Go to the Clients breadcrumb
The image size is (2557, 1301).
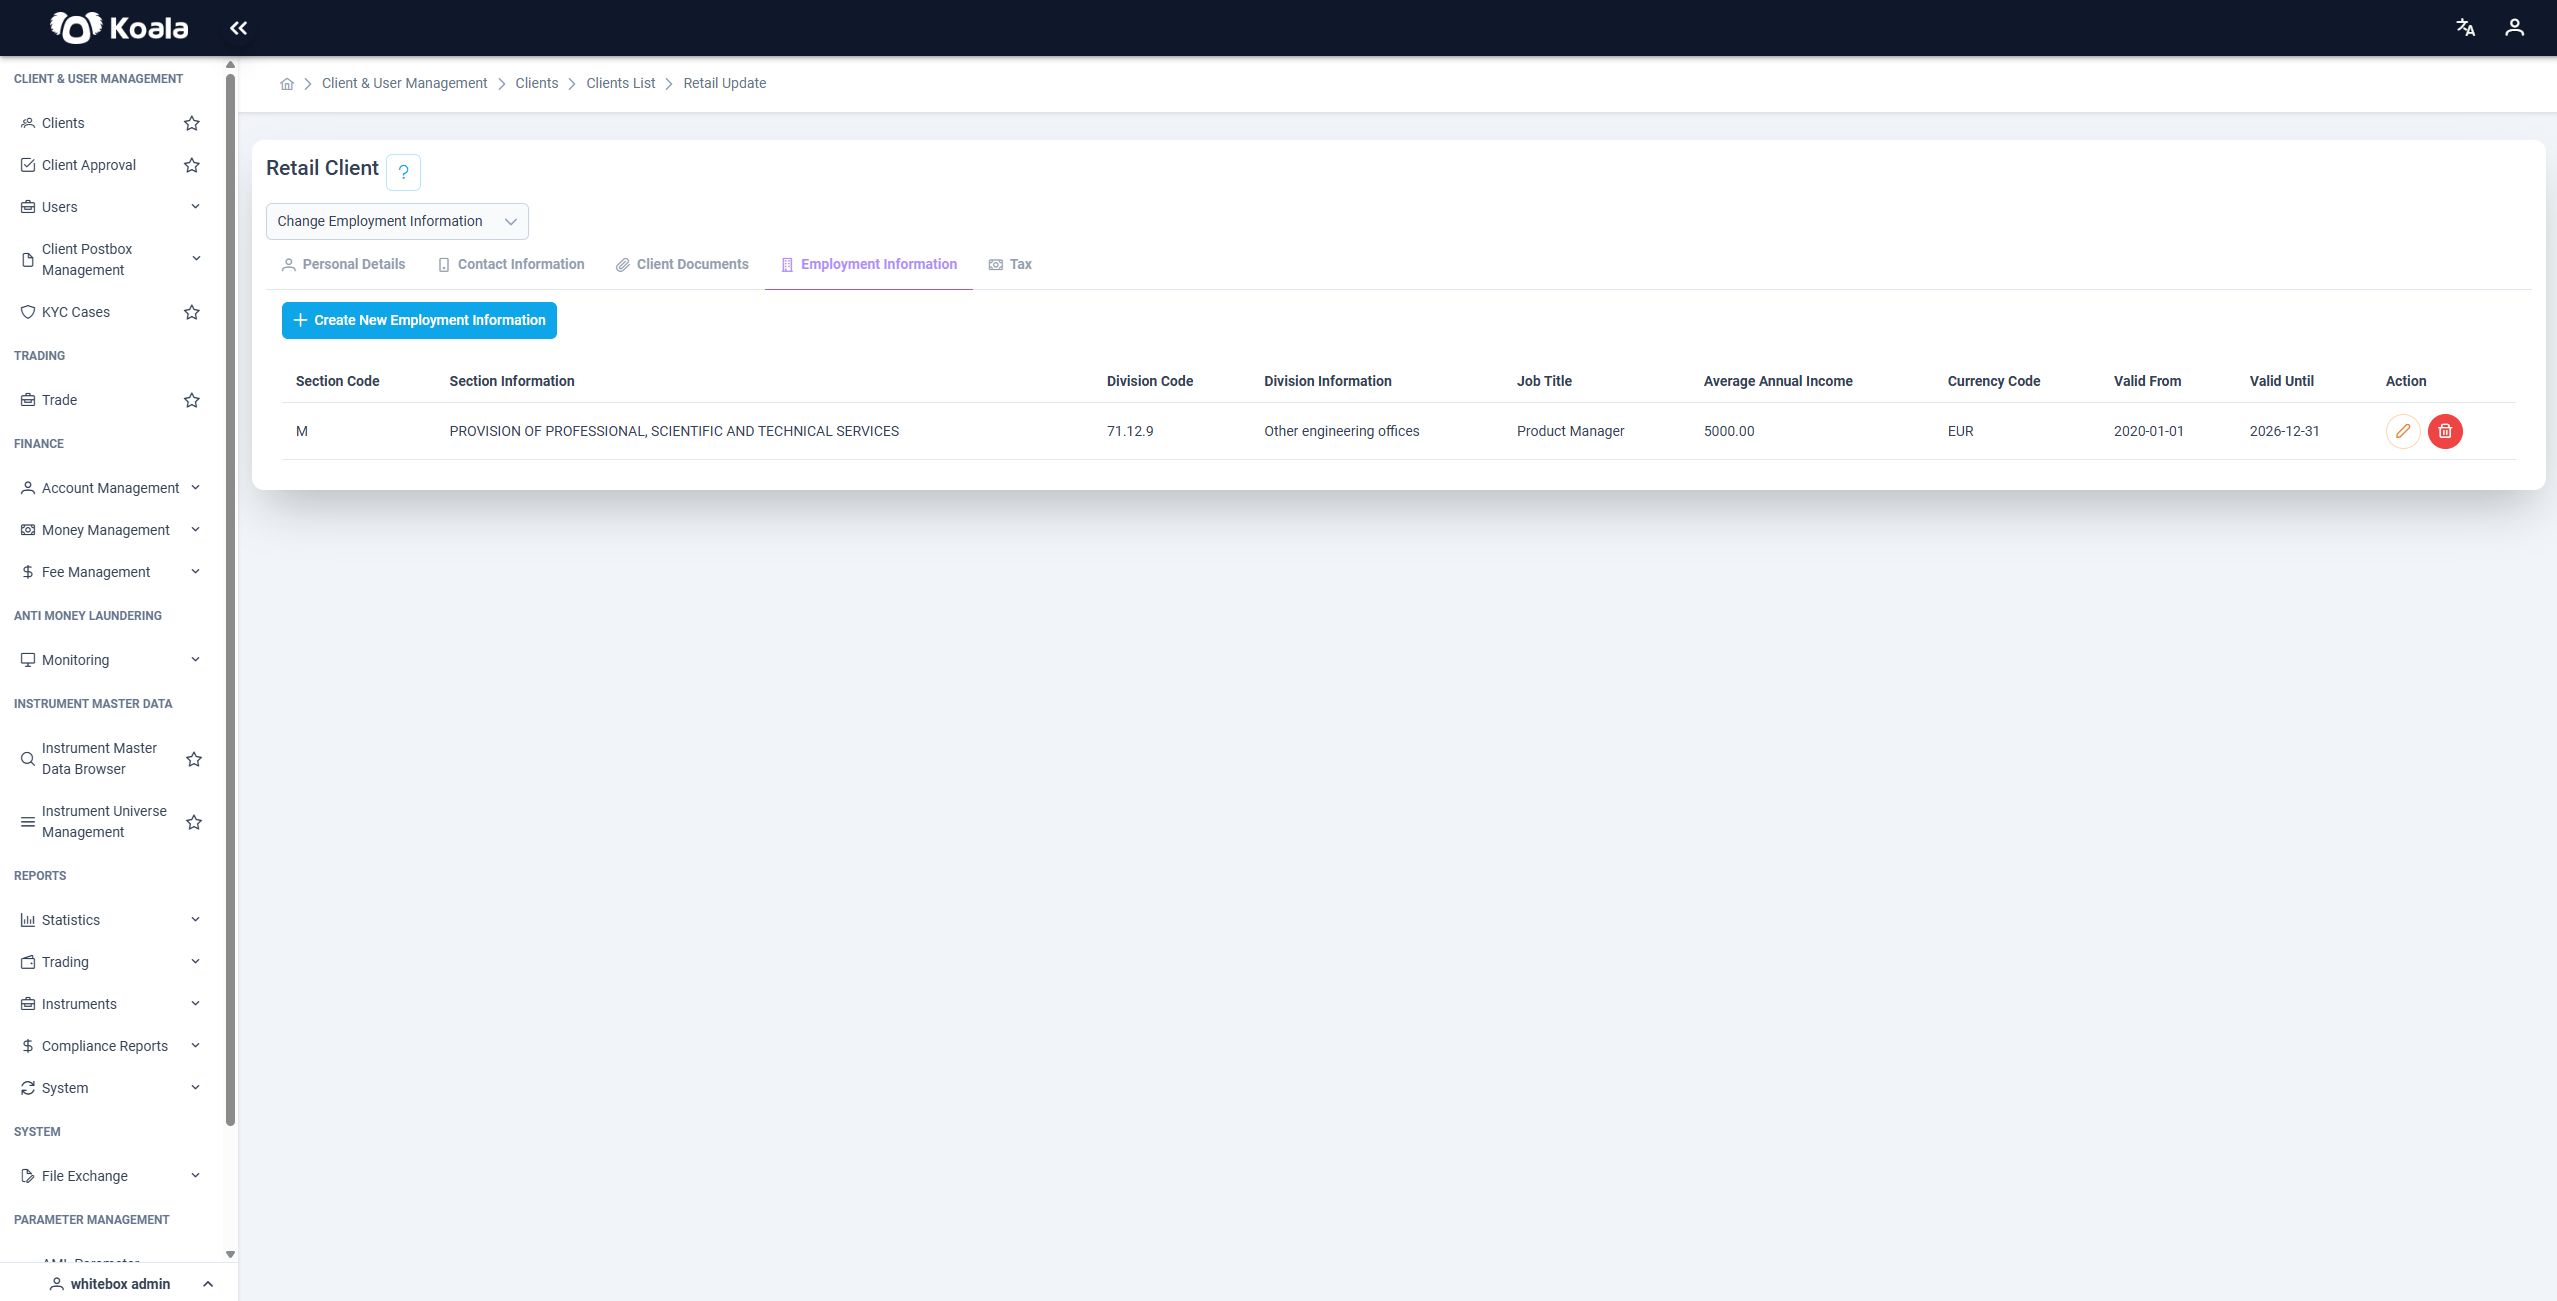click(x=537, y=83)
